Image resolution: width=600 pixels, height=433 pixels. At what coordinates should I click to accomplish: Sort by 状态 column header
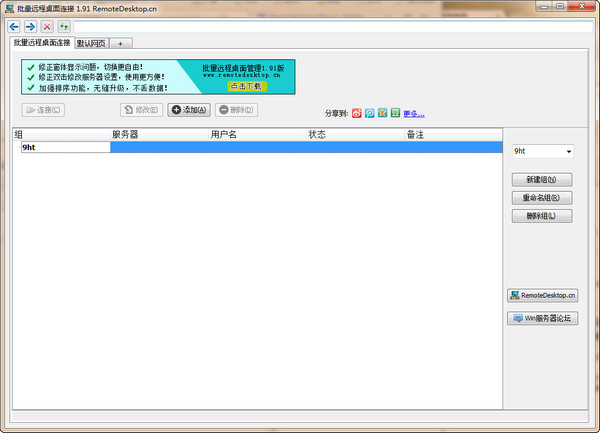pyautogui.click(x=355, y=135)
